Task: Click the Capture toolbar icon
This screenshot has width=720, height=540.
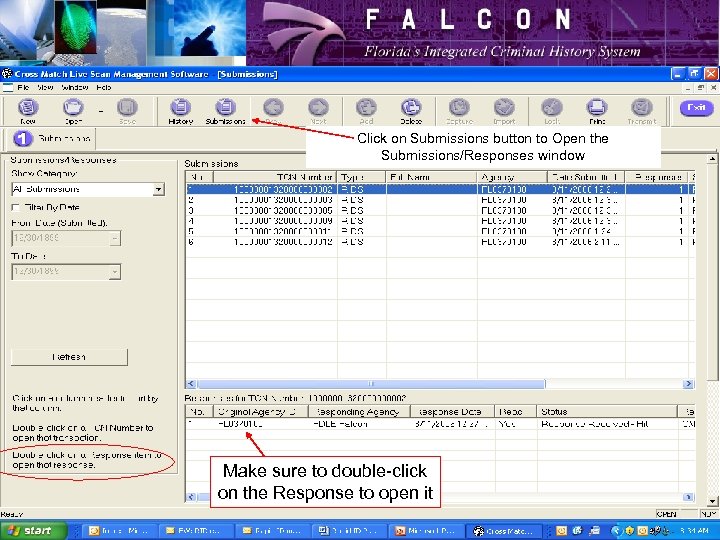Action: [459, 111]
